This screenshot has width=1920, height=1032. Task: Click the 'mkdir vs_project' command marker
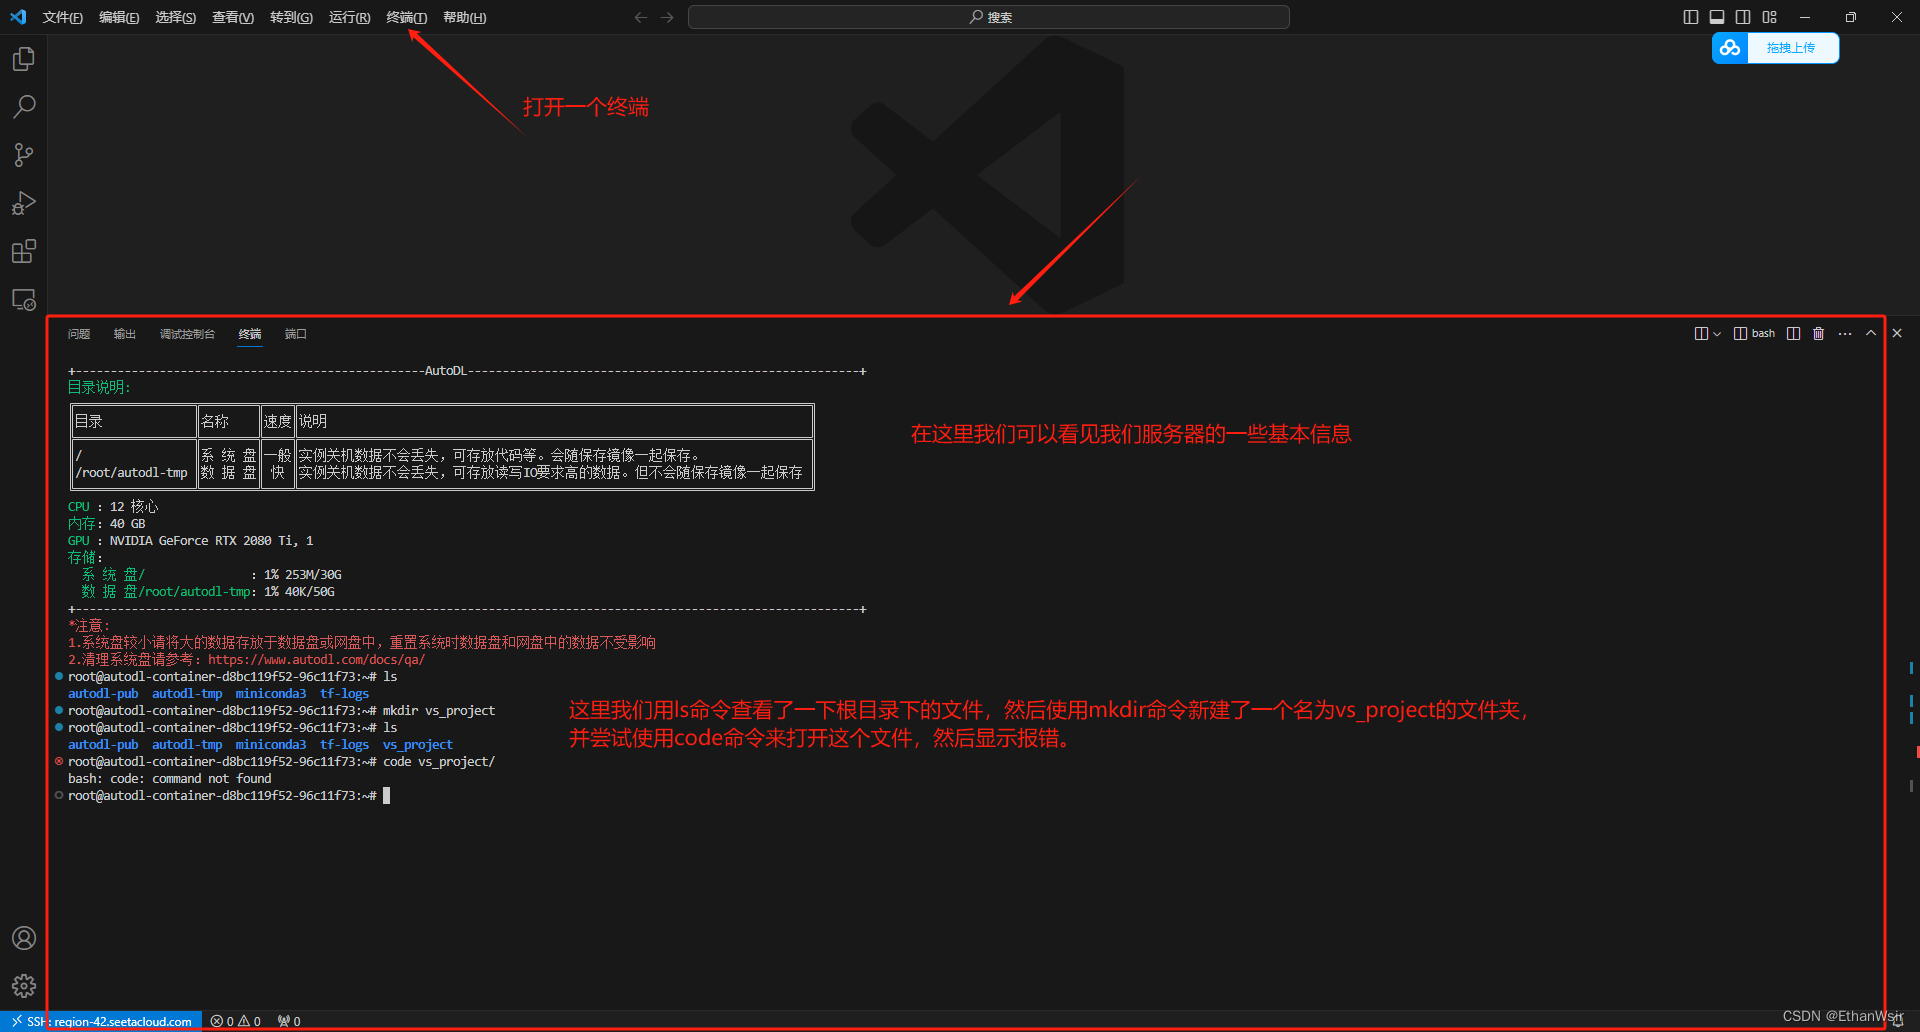coord(59,711)
